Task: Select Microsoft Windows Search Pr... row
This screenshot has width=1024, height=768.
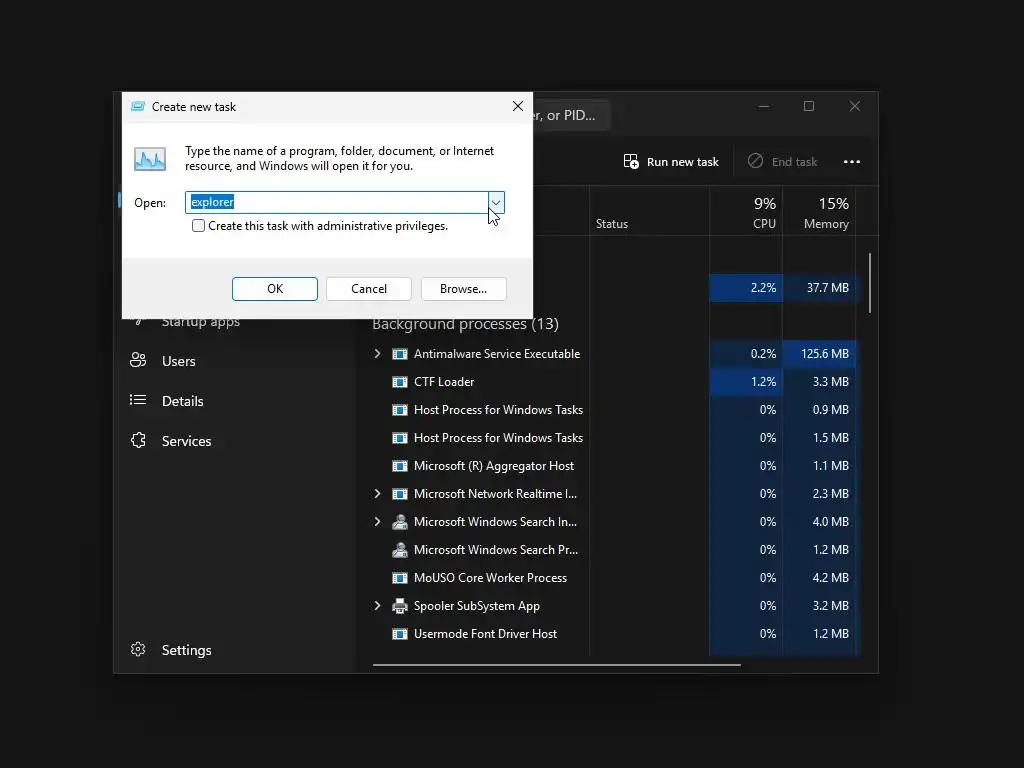Action: click(614, 550)
